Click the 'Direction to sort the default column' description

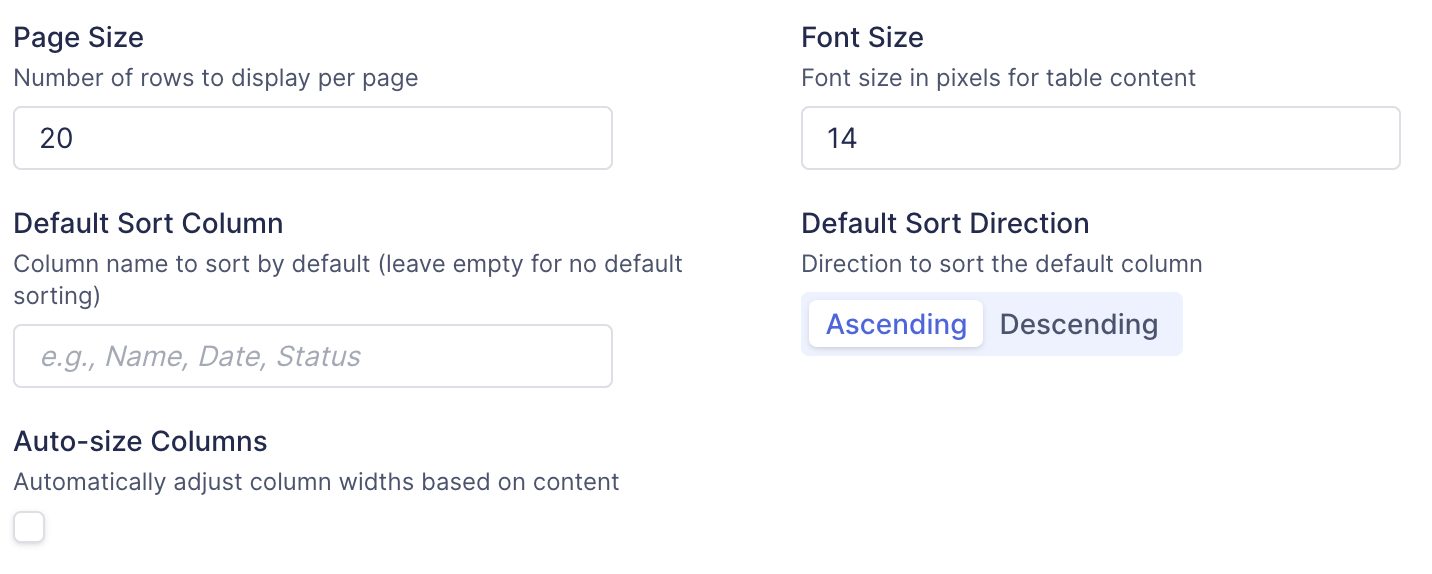tap(1001, 264)
